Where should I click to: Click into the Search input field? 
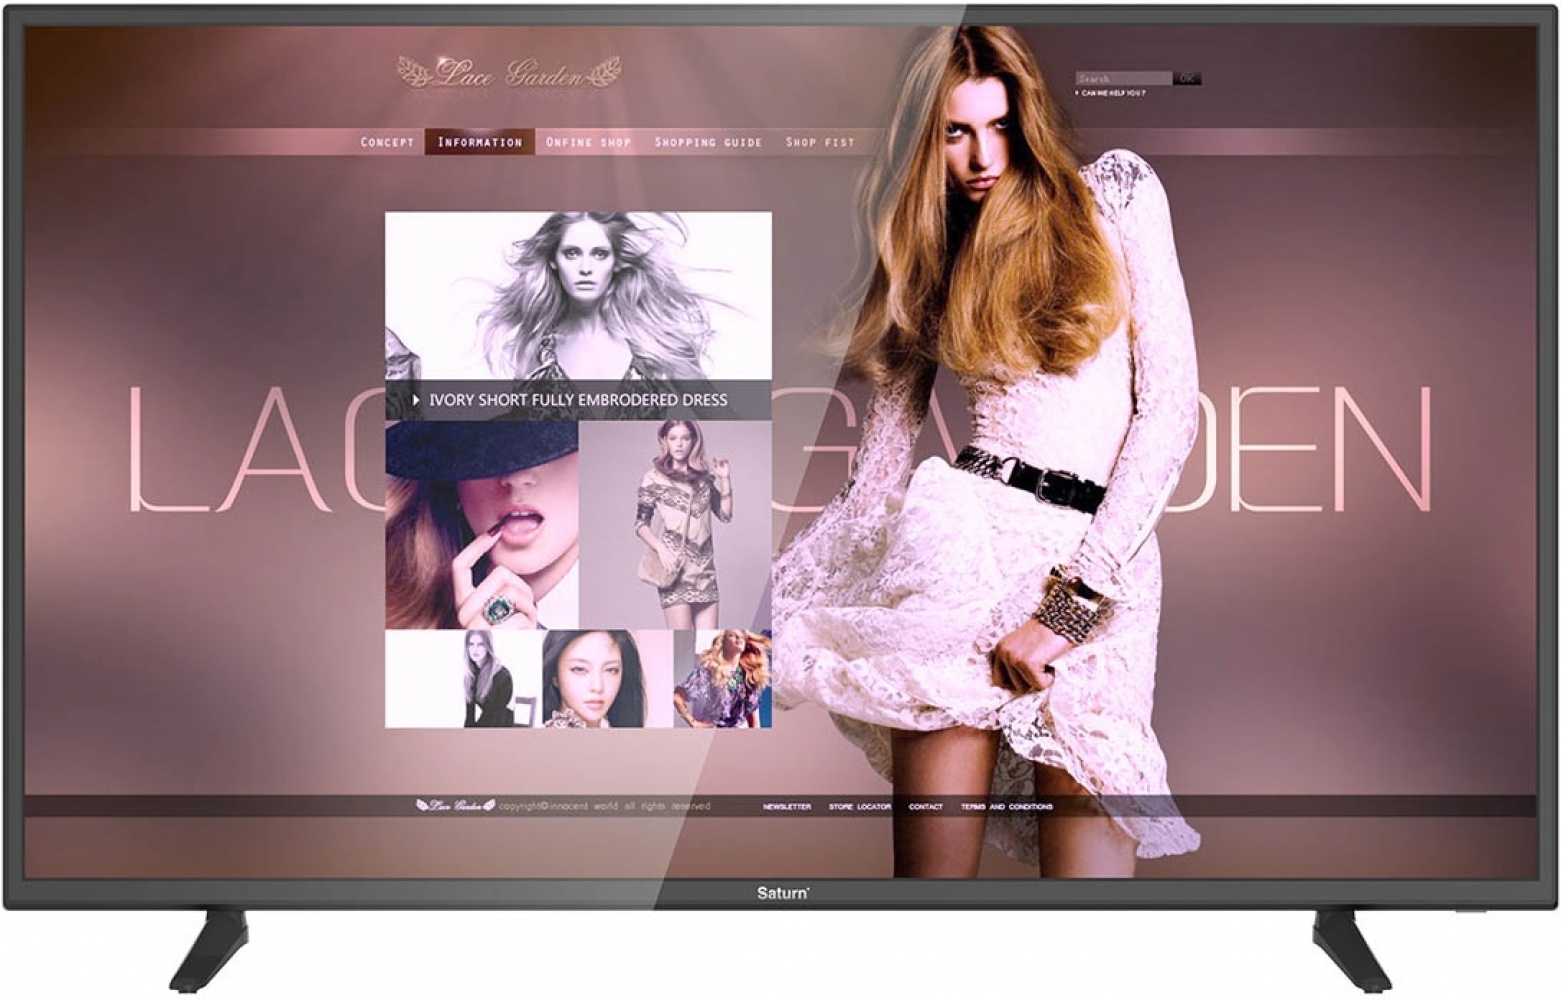coord(1122,78)
